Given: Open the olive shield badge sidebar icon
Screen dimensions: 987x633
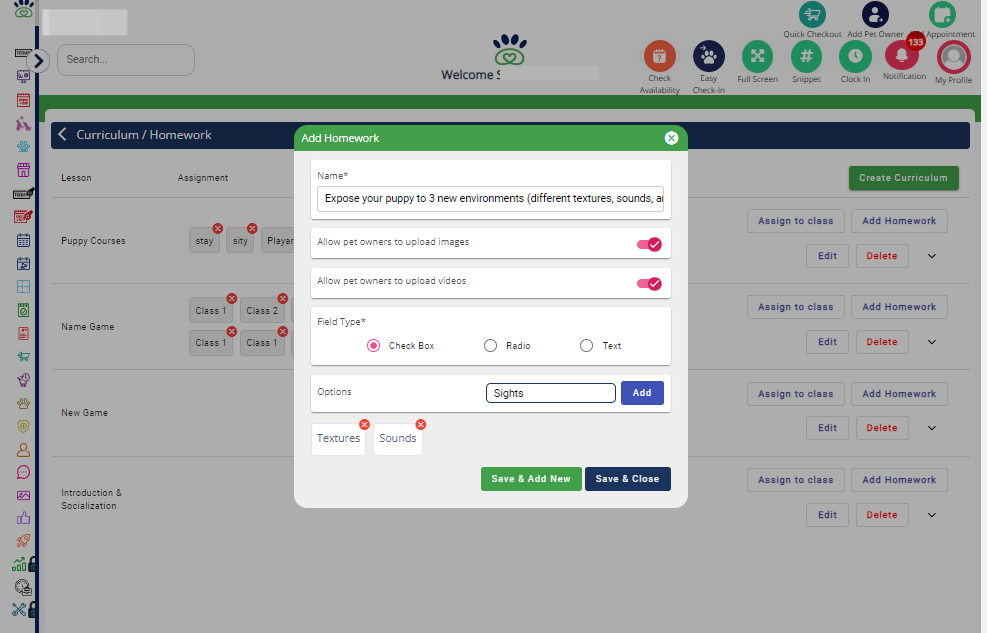Looking at the screenshot, I should click(x=23, y=426).
